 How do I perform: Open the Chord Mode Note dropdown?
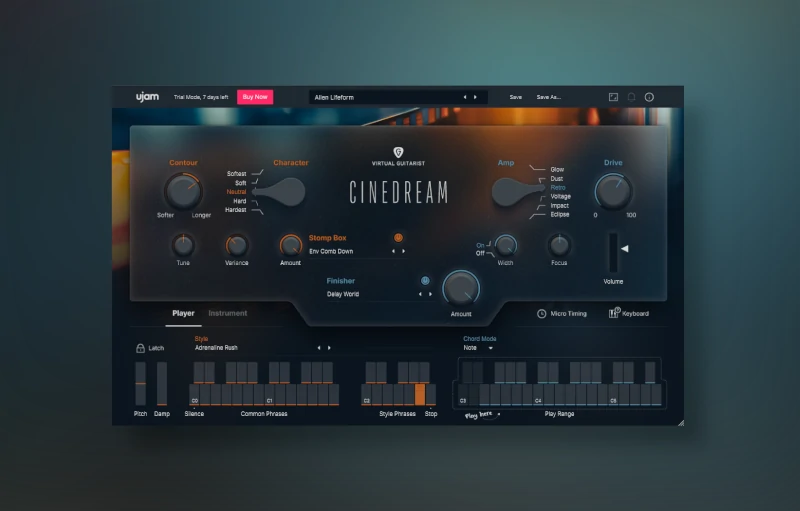[478, 348]
